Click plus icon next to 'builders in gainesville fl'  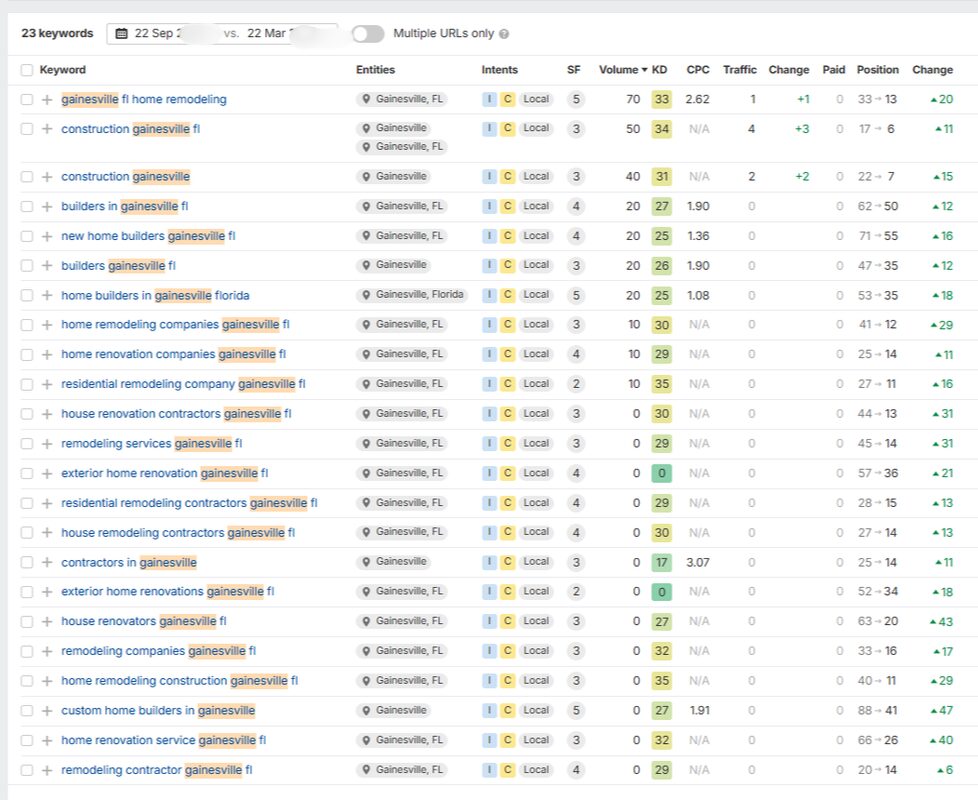pos(47,207)
